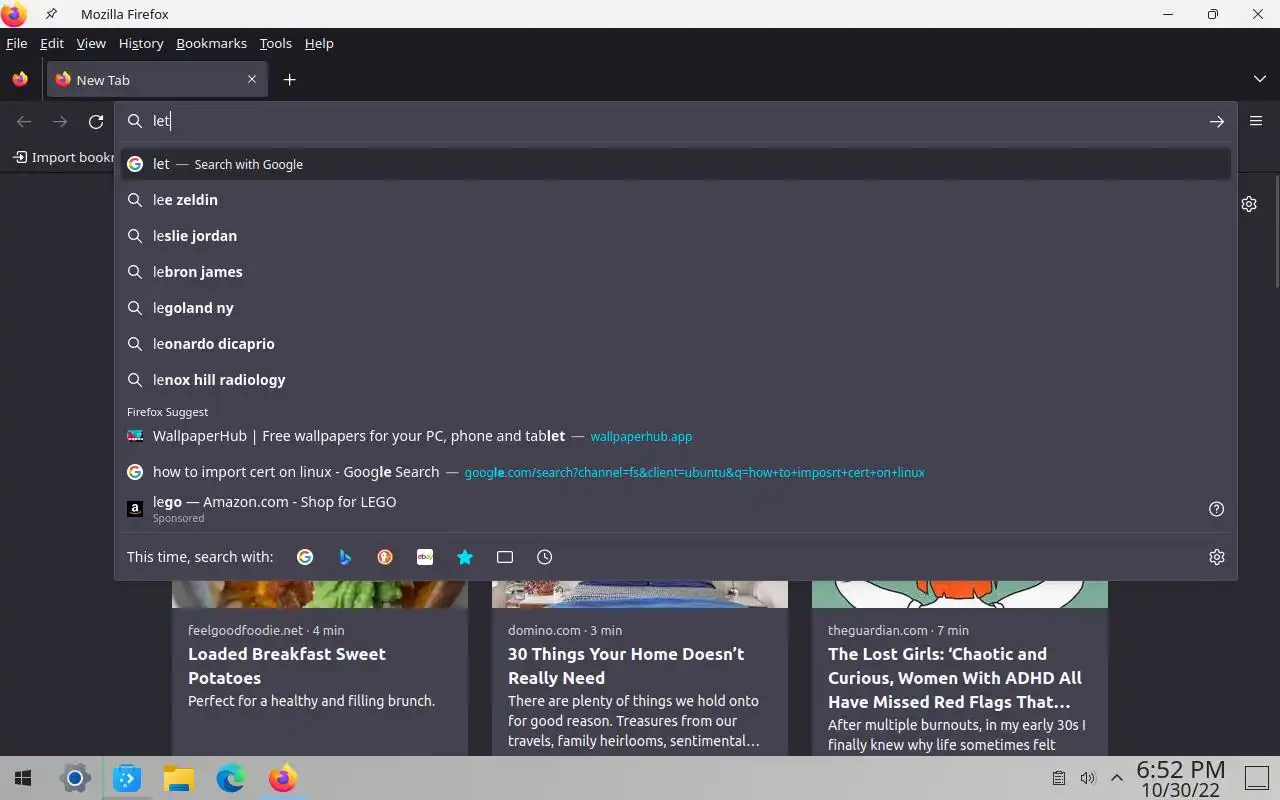Open the list all tabs dropdown
This screenshot has width=1280, height=800.
[x=1259, y=79]
